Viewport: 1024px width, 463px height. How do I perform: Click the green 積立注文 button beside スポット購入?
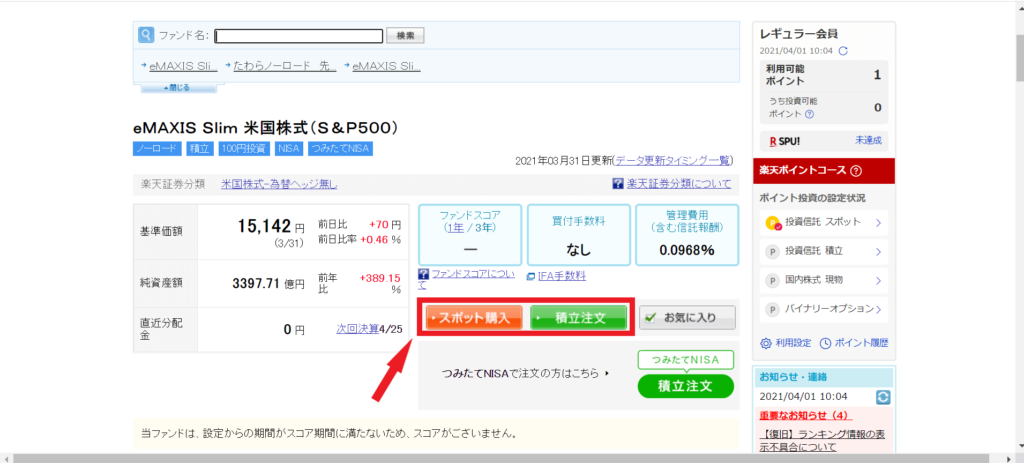pyautogui.click(x=579, y=318)
